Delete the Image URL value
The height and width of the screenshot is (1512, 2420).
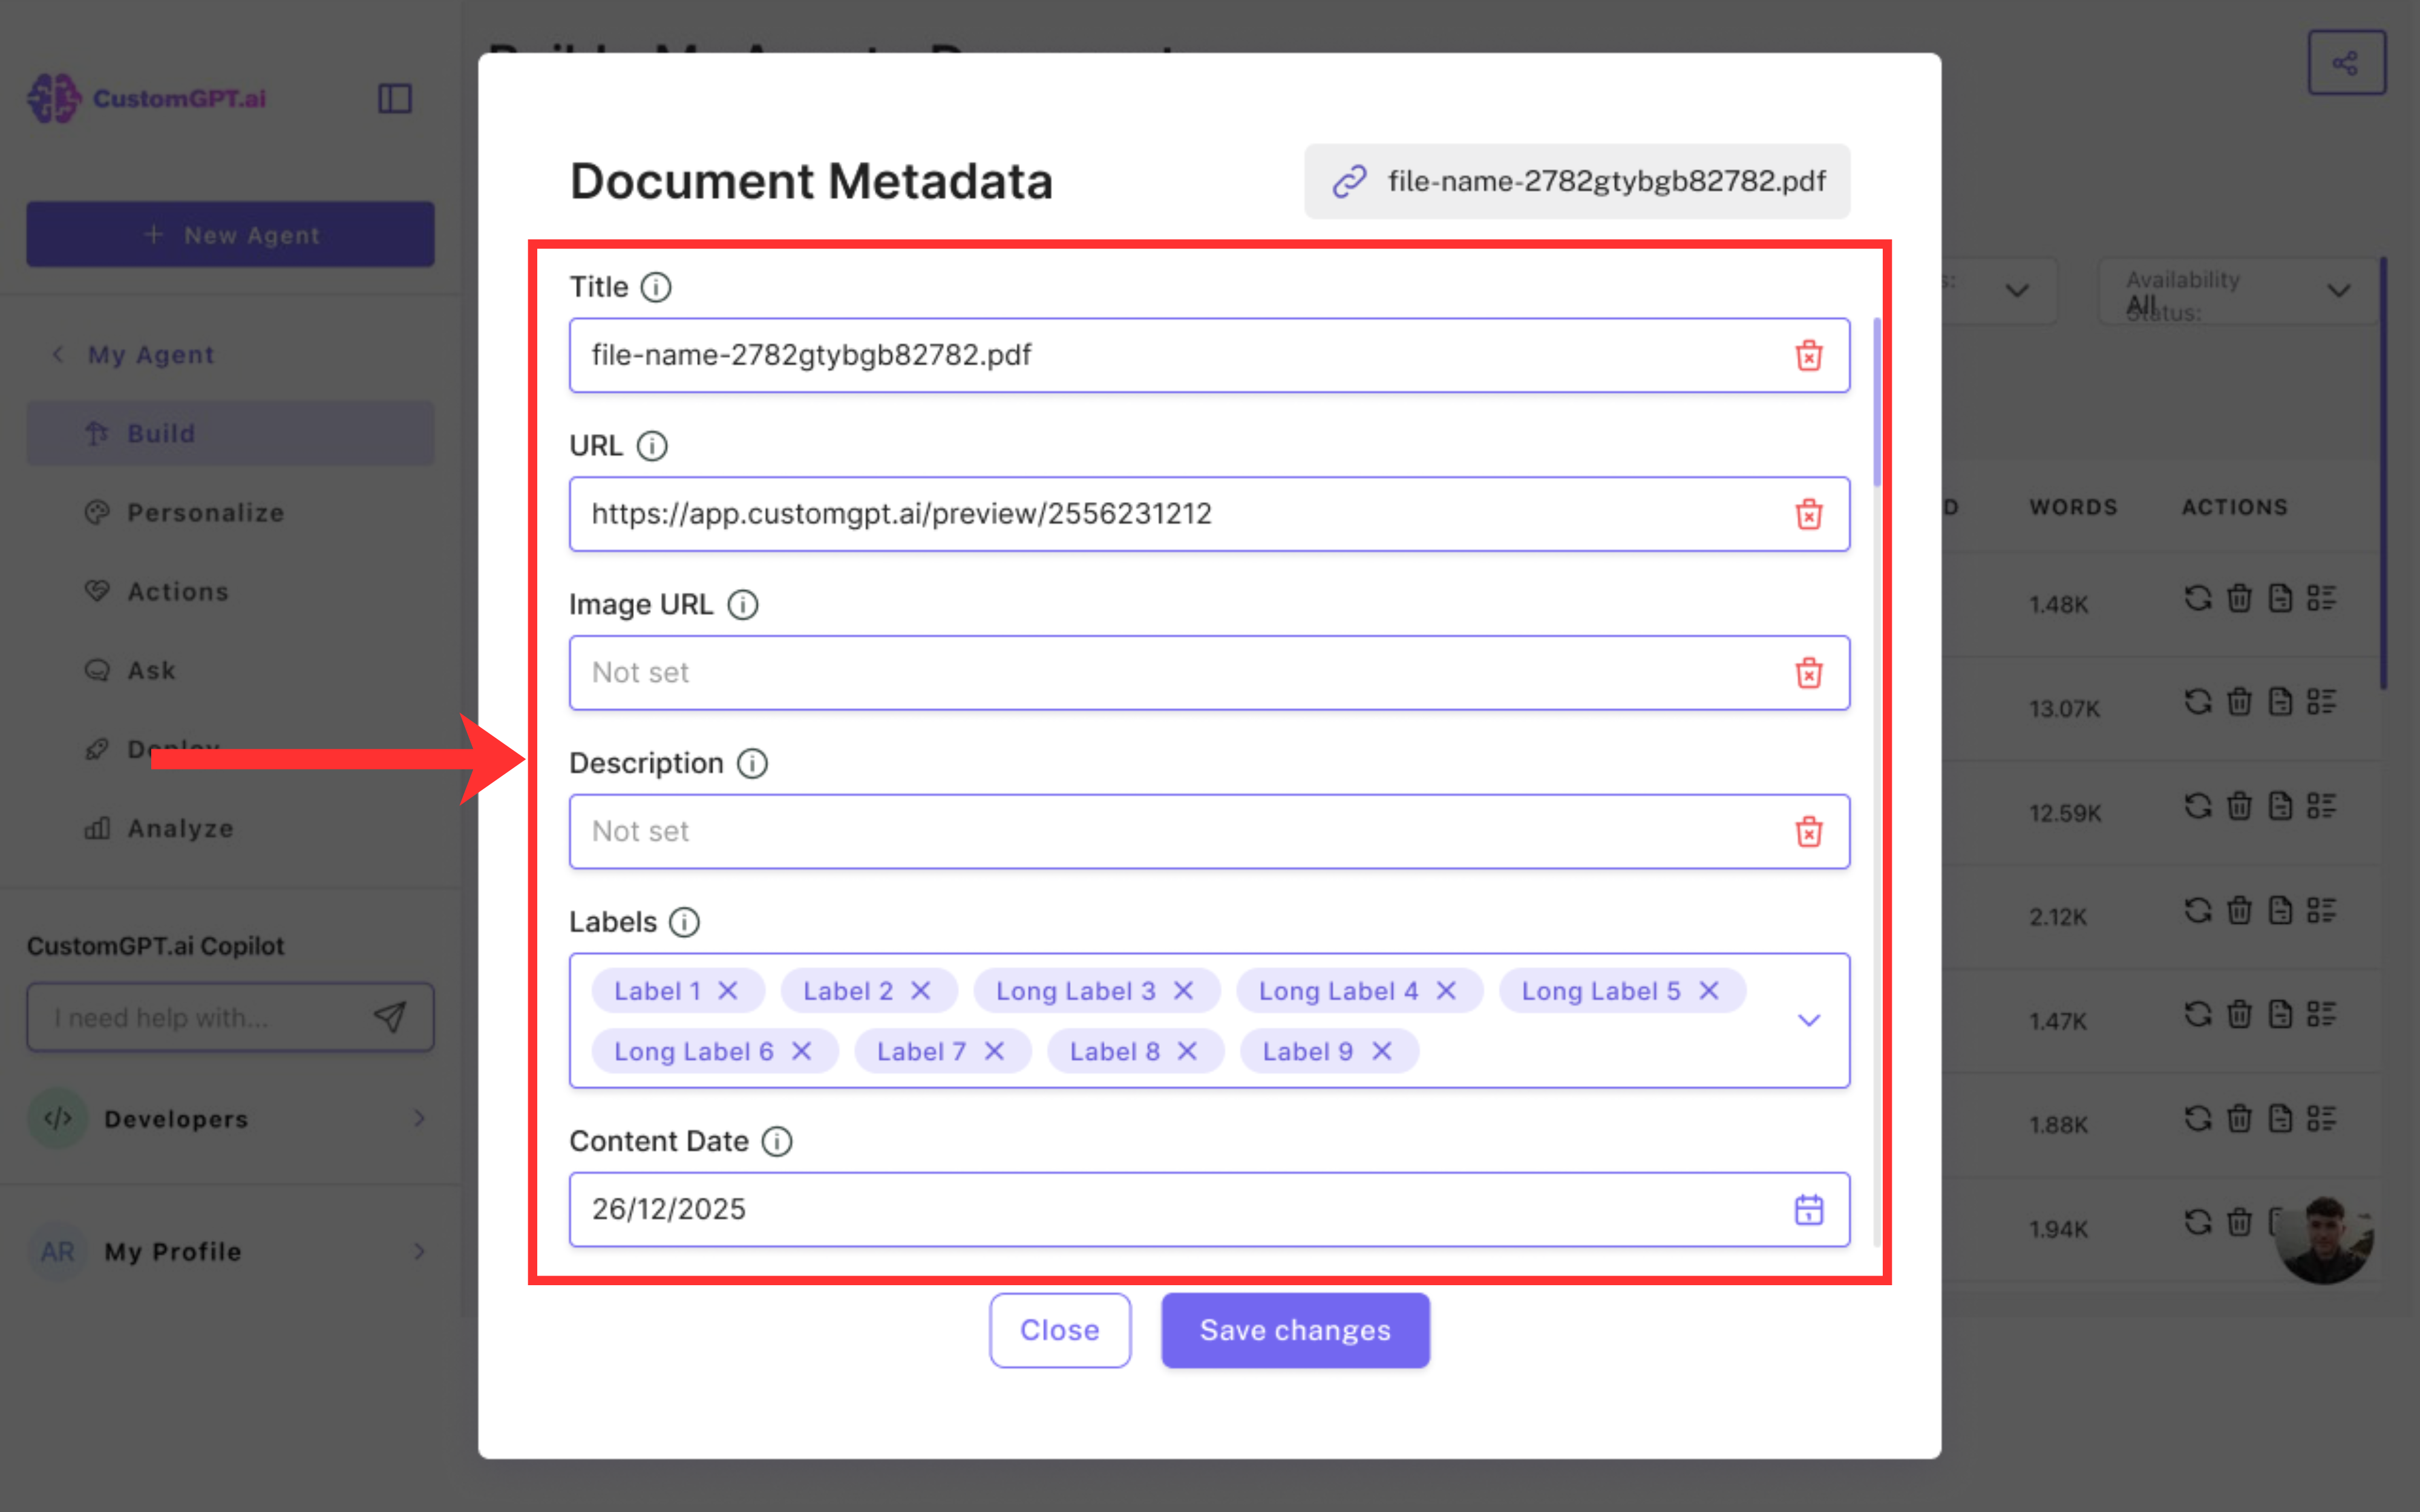pyautogui.click(x=1808, y=673)
